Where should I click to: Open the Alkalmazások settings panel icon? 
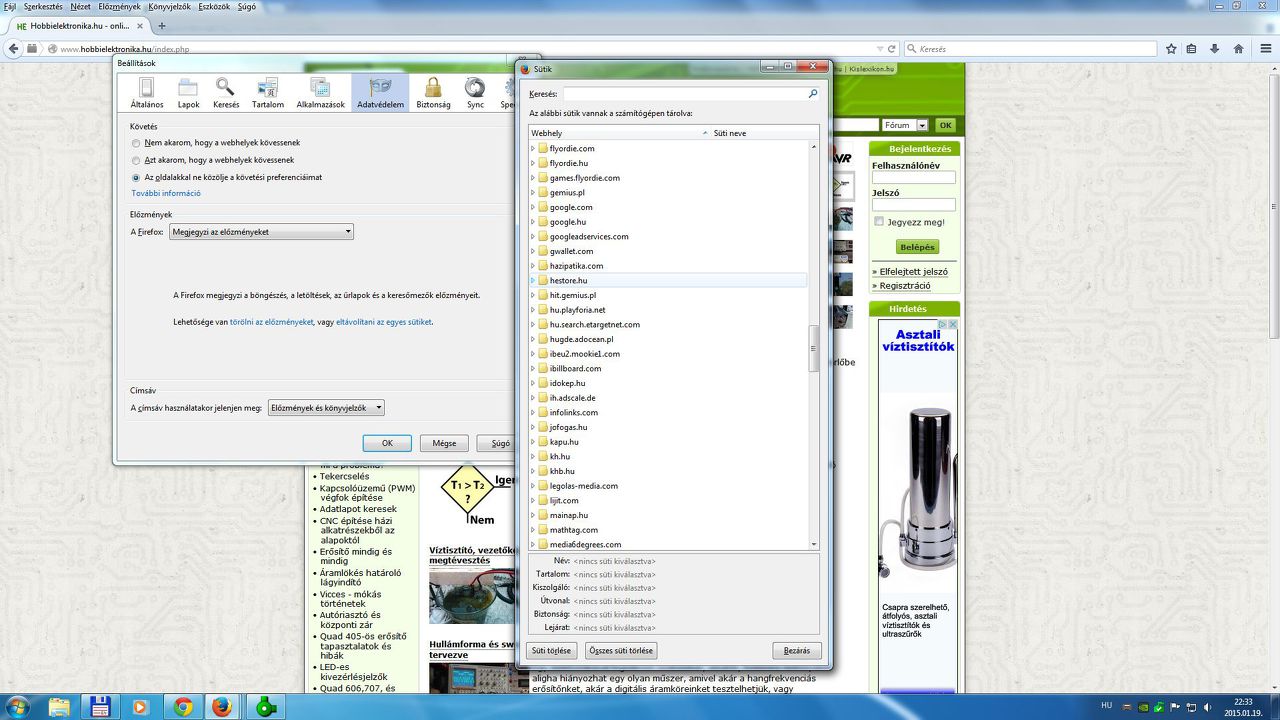[320, 93]
